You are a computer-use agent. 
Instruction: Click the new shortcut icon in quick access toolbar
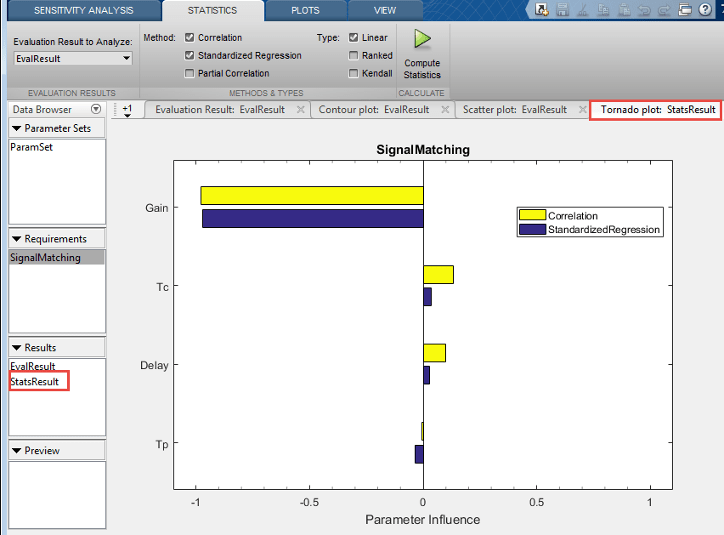point(542,9)
